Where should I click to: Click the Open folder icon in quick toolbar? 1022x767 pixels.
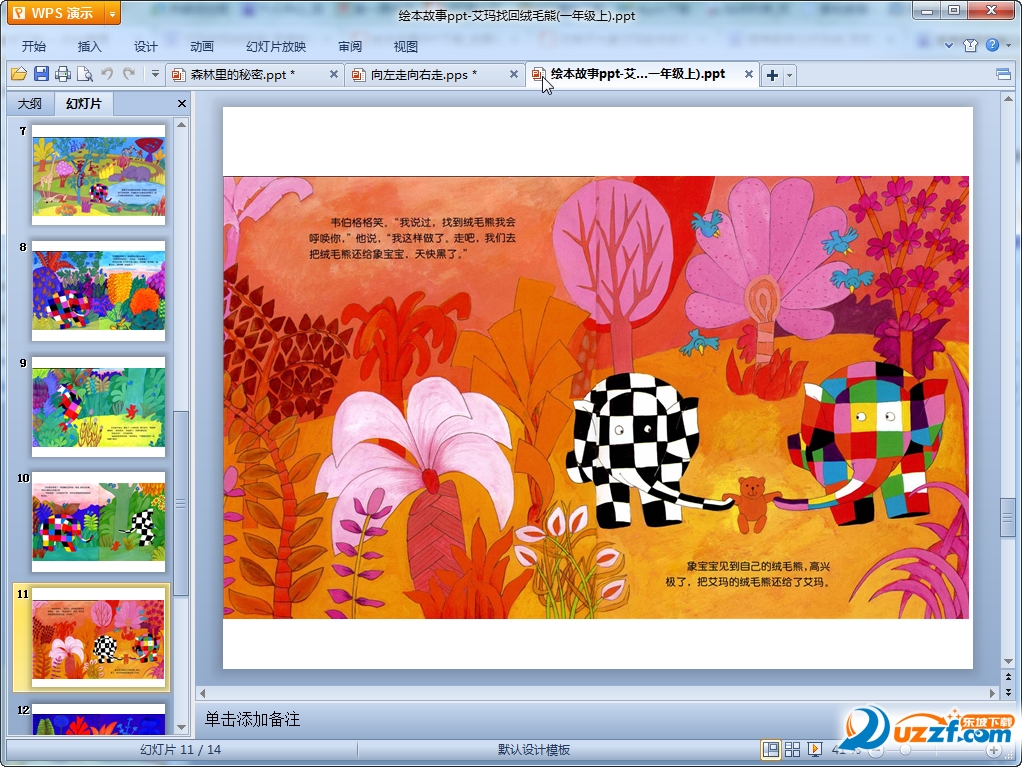(19, 74)
